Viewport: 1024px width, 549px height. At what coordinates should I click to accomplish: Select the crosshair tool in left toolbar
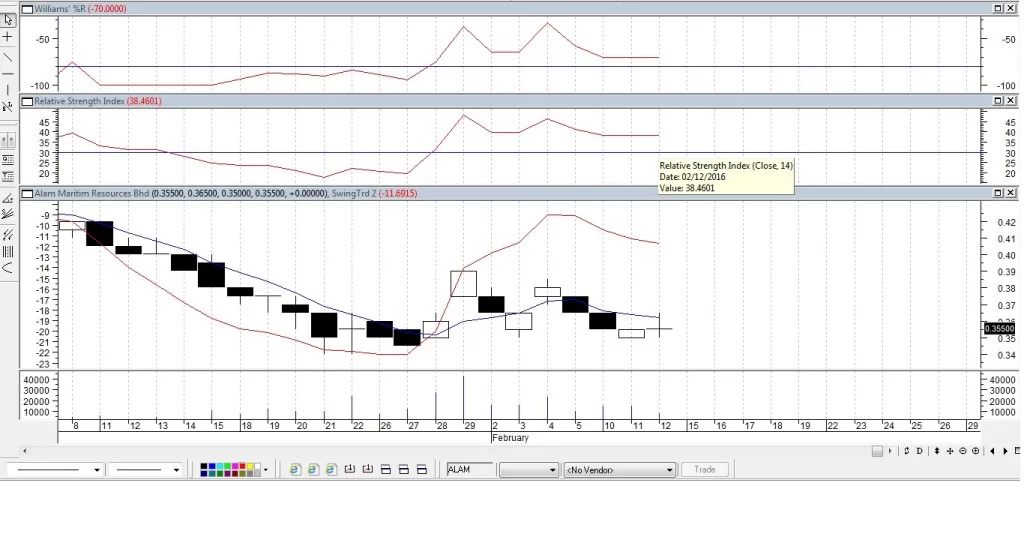click(x=7, y=37)
